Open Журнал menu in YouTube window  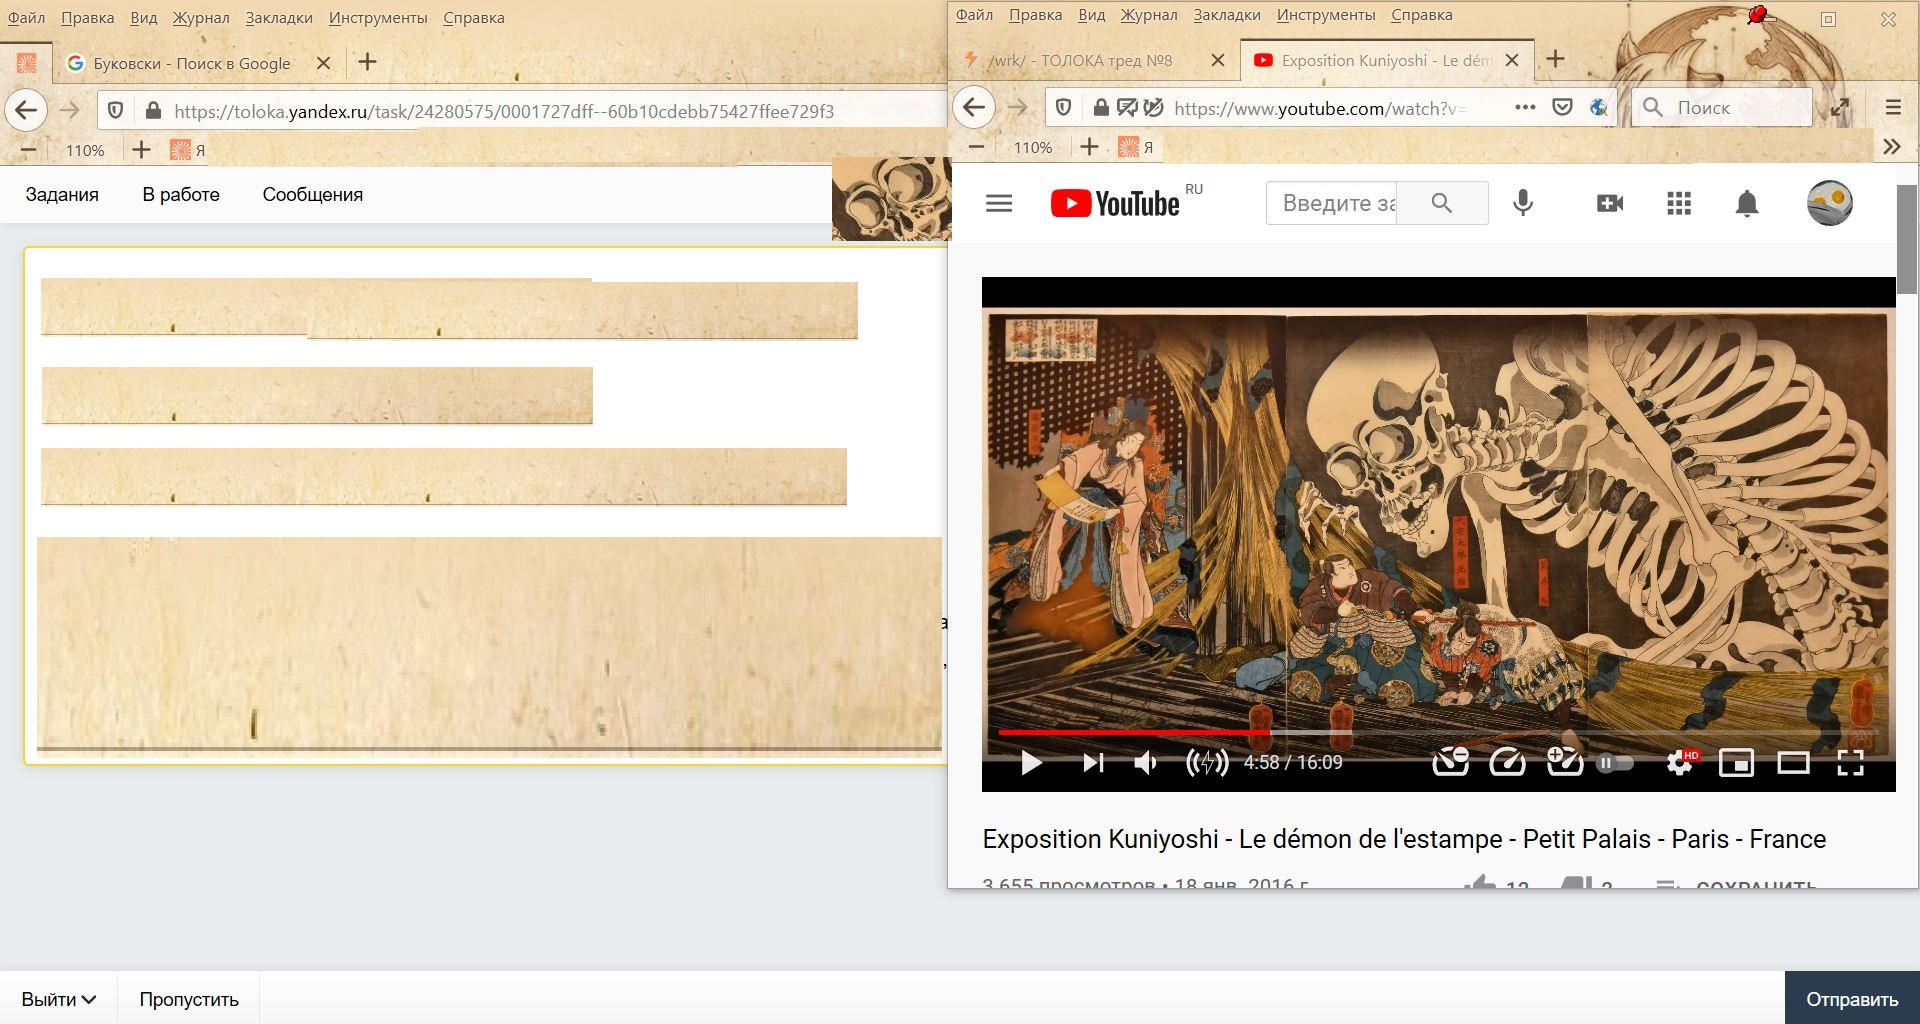click(x=1148, y=15)
